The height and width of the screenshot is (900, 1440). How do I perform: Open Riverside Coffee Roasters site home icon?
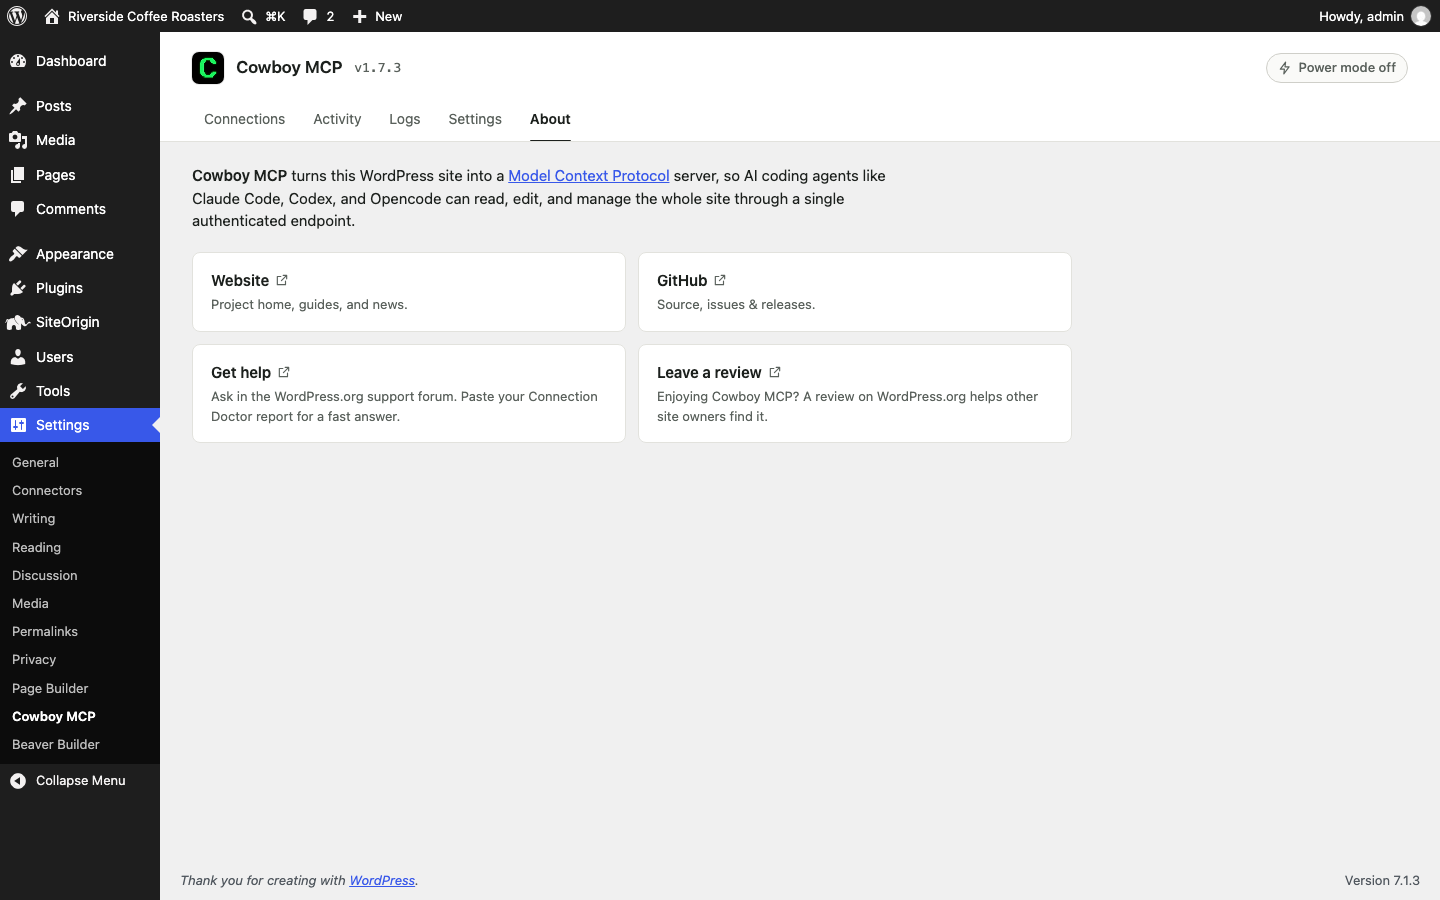(52, 16)
